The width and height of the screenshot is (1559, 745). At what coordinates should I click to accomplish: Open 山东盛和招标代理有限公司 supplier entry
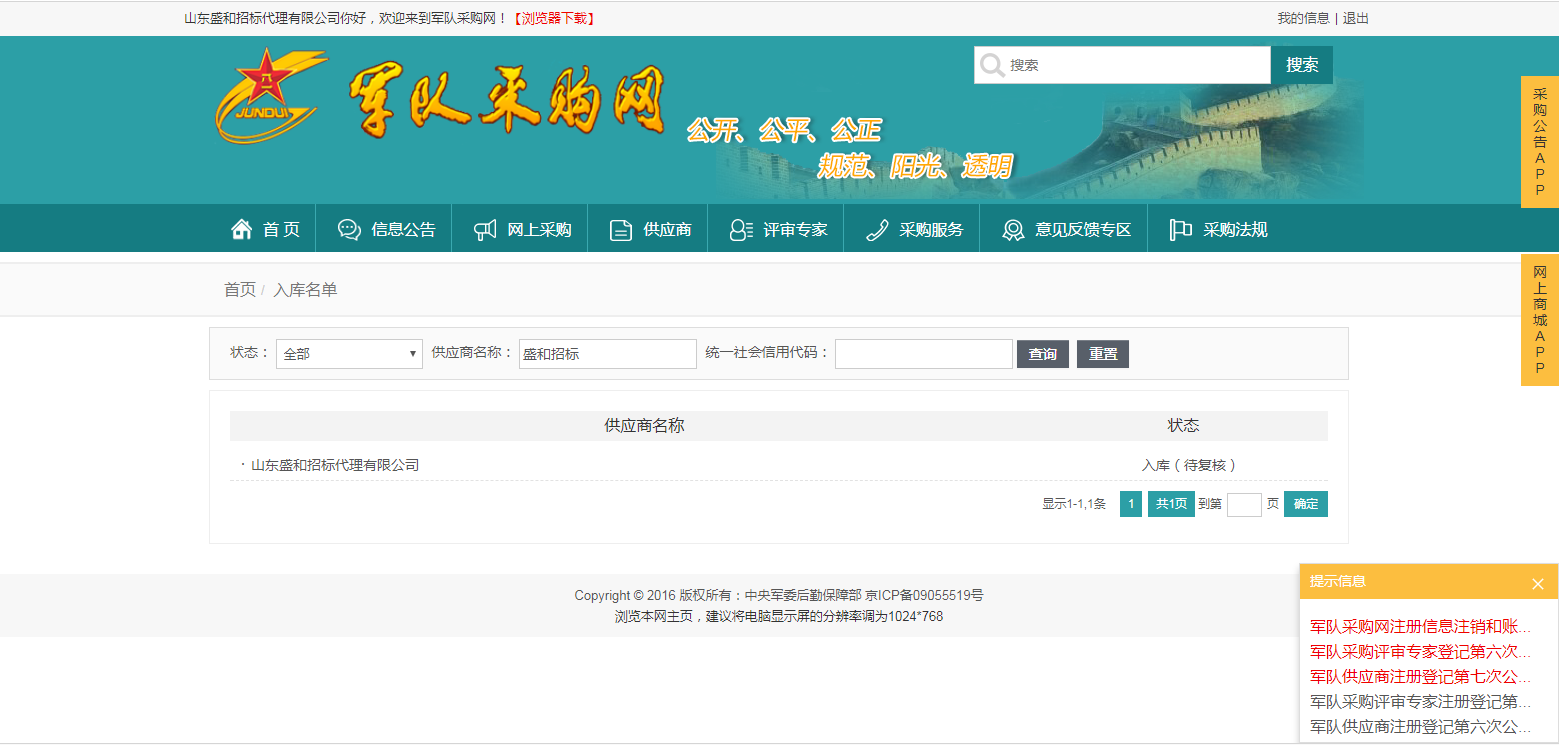[335, 465]
